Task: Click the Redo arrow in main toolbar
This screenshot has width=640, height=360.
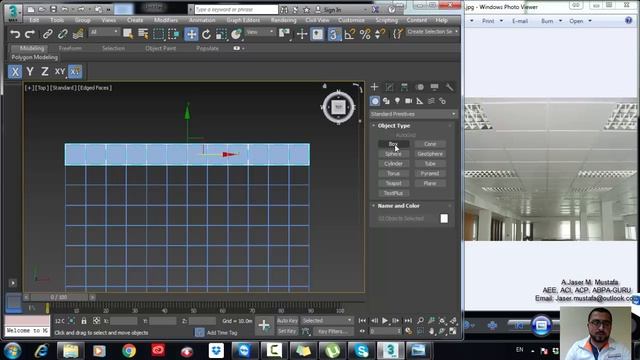Action: coord(30,34)
